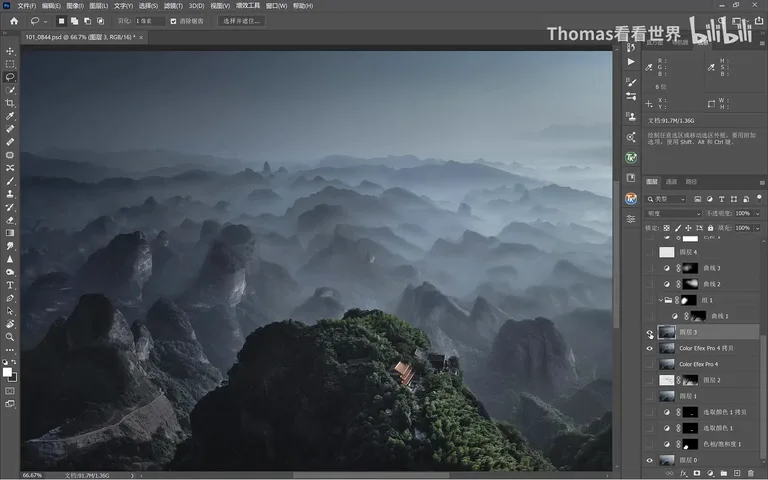The image size is (768, 480).
Task: Click Add layer mask icon
Action: pyautogui.click(x=696, y=473)
